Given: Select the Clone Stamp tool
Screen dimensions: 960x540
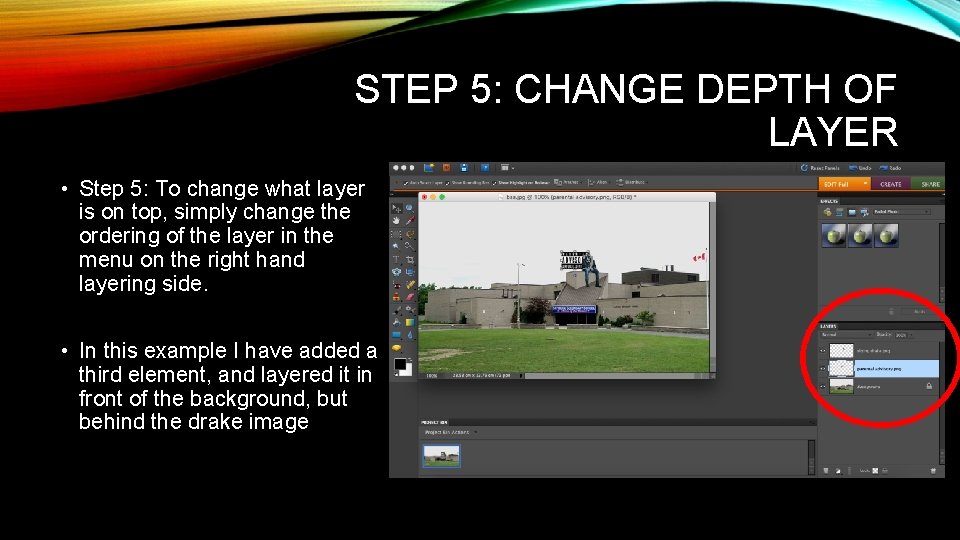Looking at the screenshot, I should pos(396,297).
